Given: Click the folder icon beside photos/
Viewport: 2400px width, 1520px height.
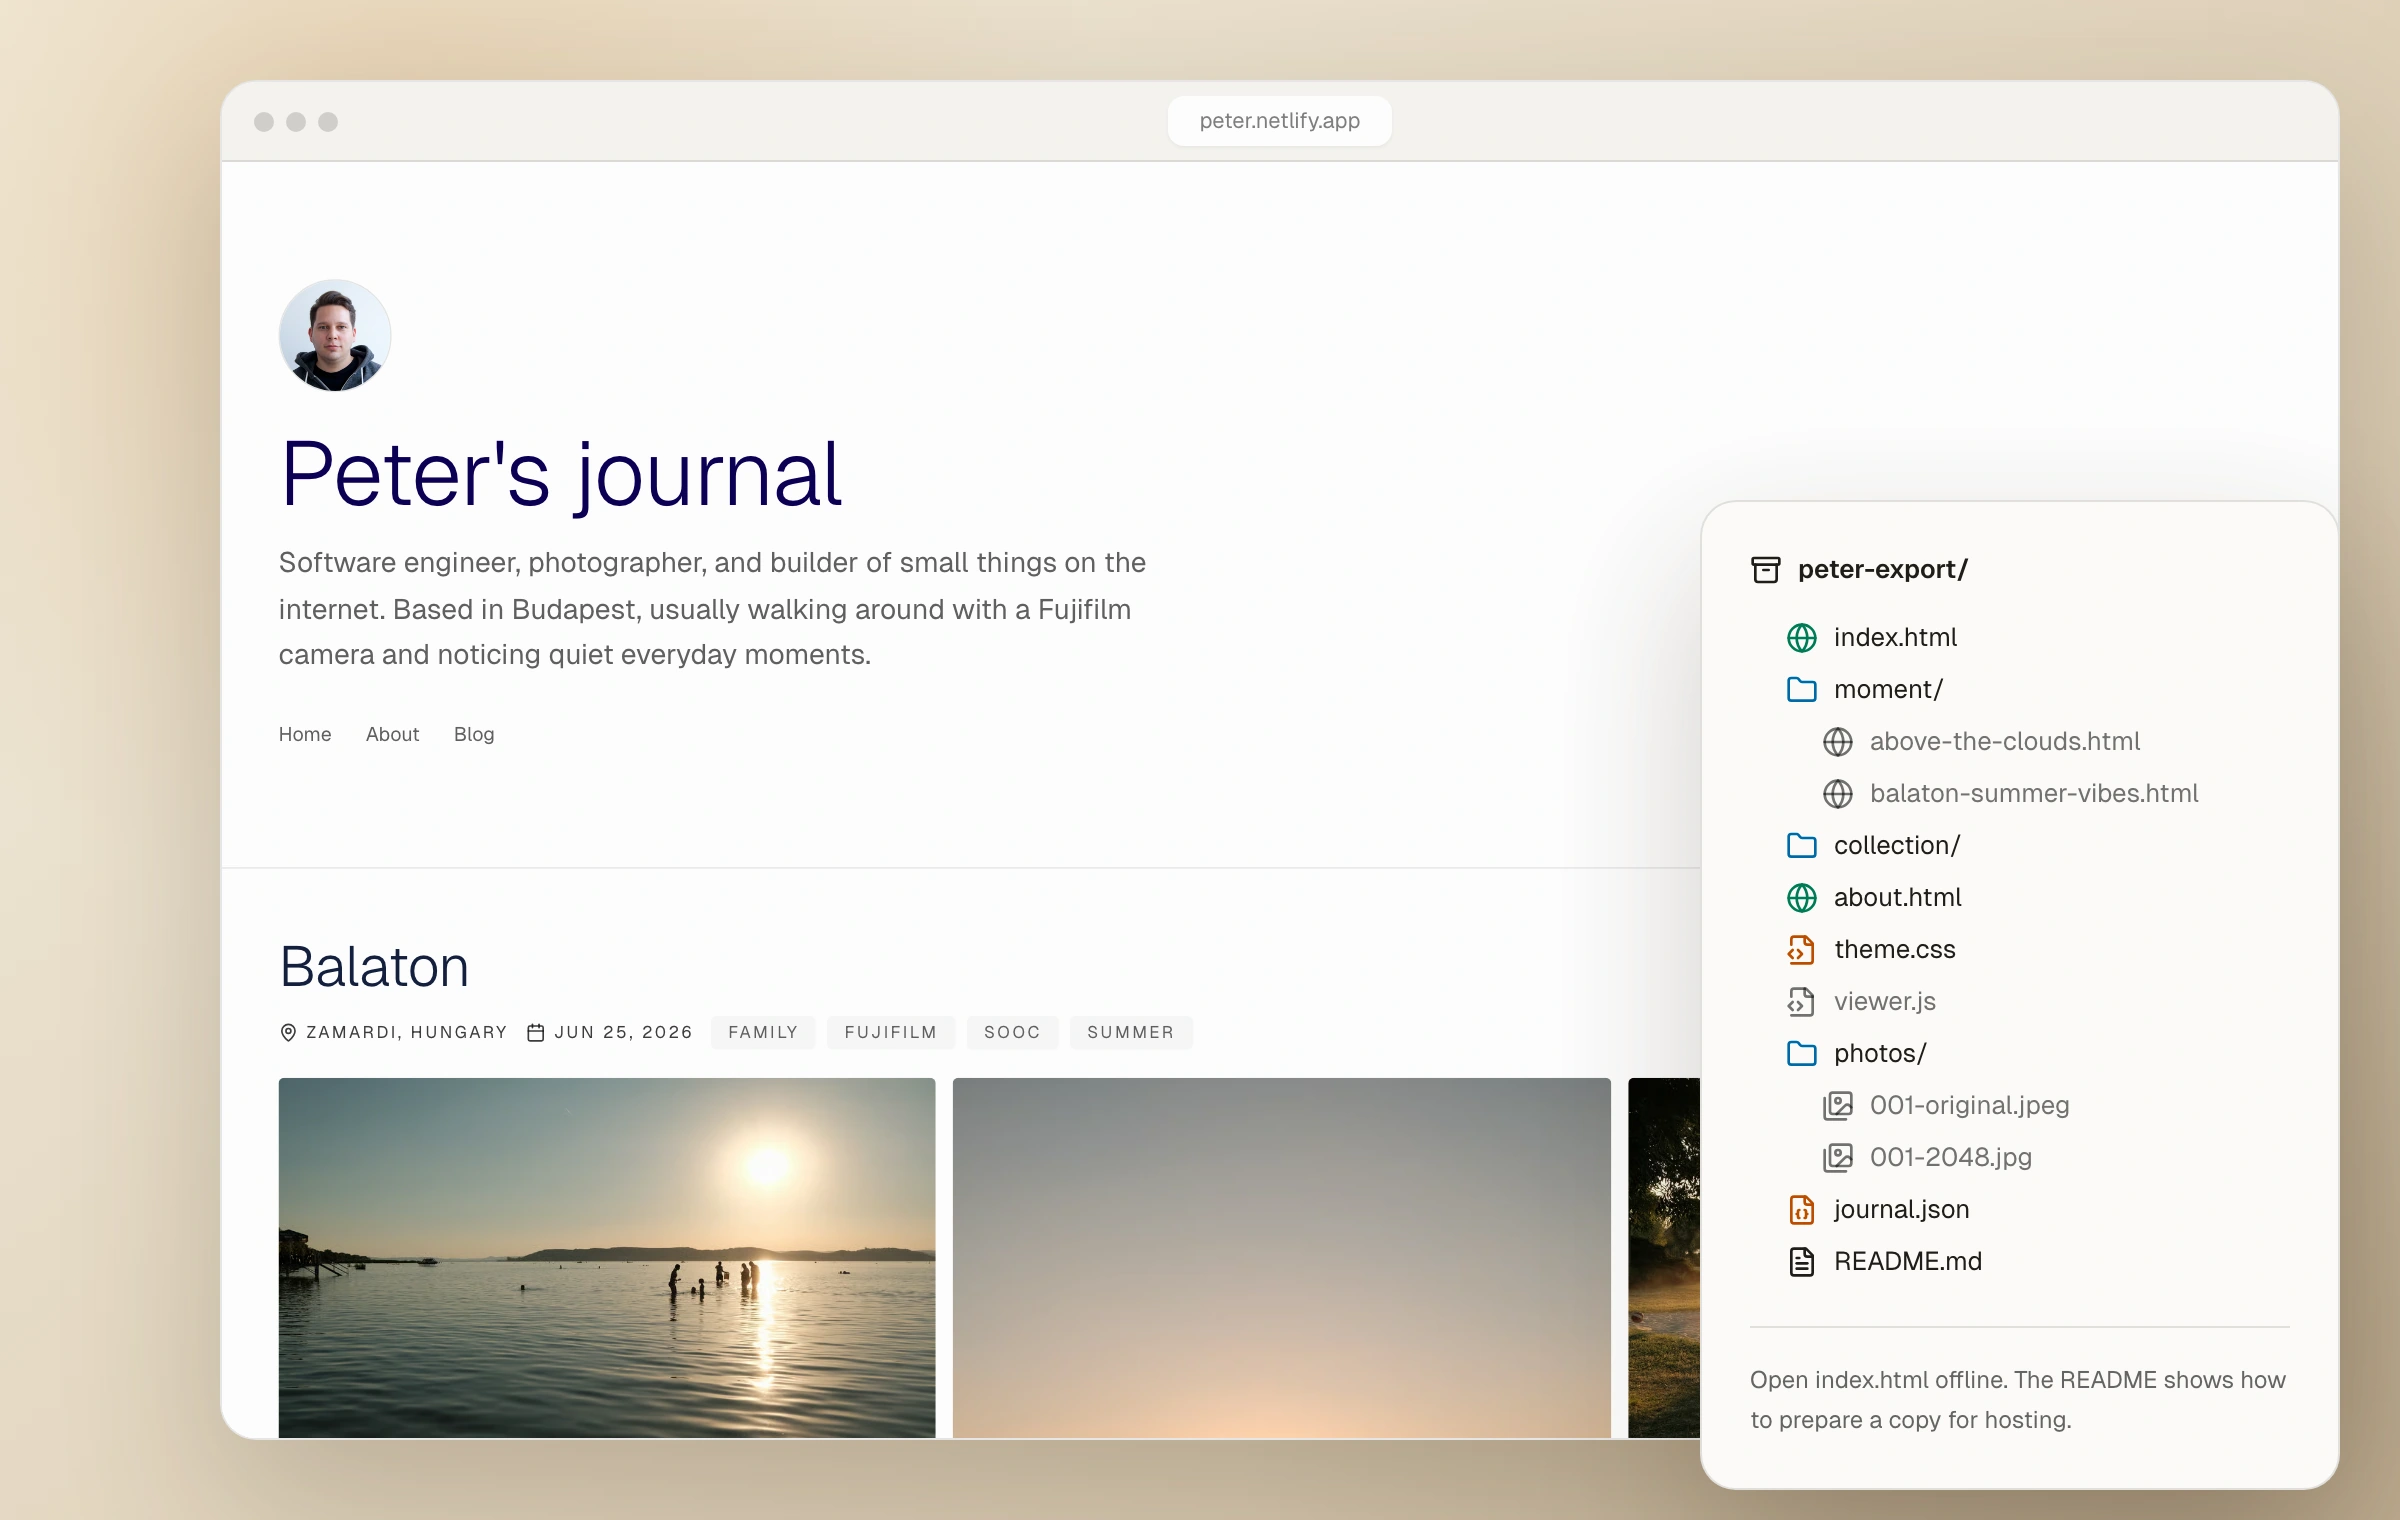Looking at the screenshot, I should [1802, 1054].
